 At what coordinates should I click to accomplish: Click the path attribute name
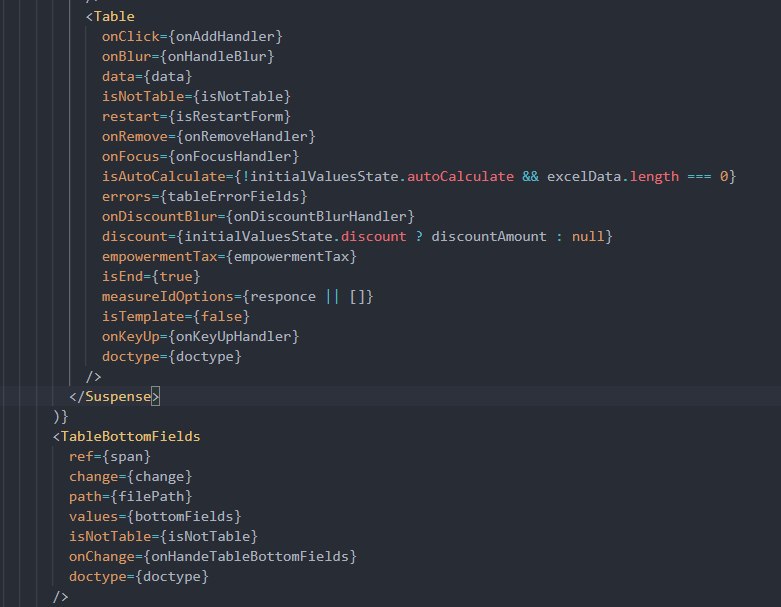85,496
